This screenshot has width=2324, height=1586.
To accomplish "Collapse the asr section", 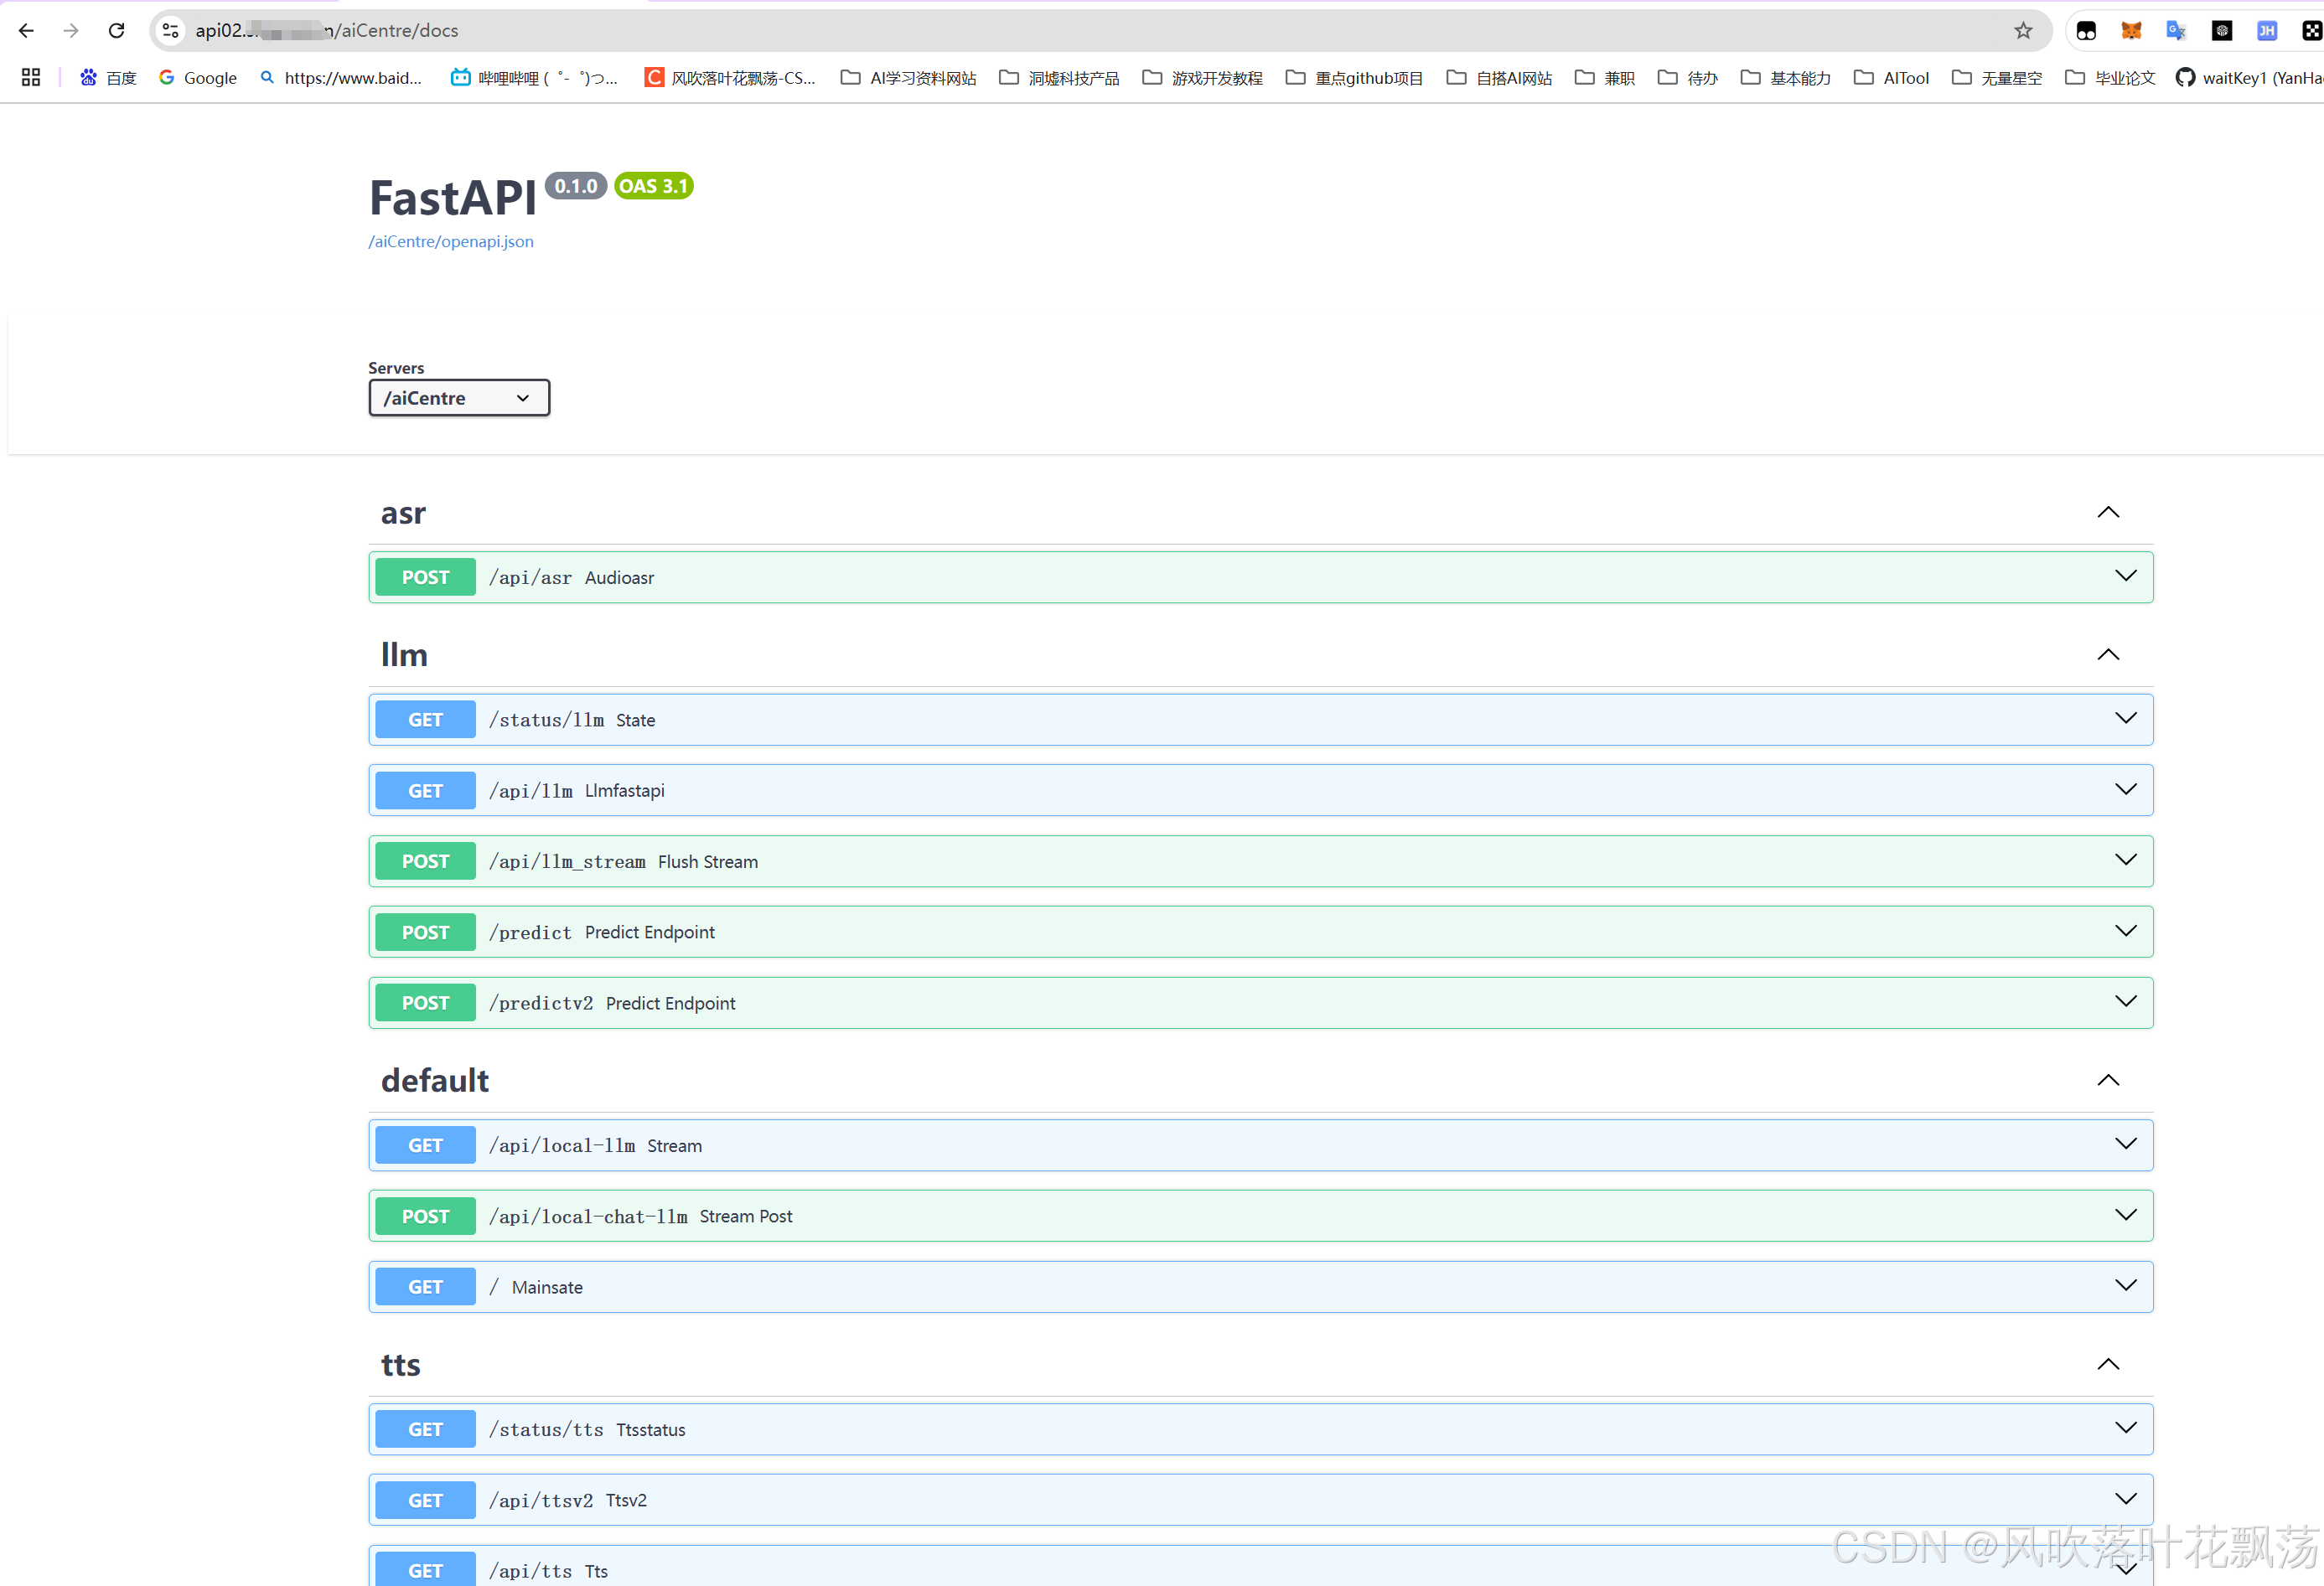I will 2108,512.
